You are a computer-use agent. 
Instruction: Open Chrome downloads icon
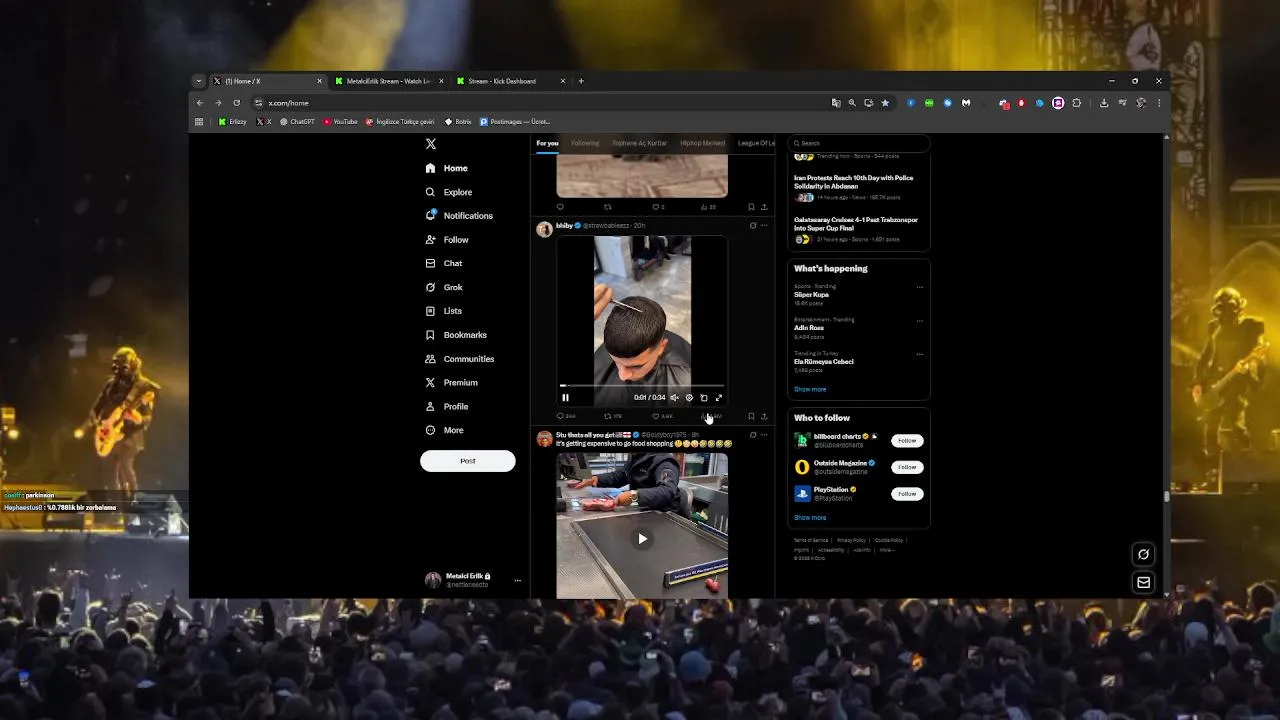click(x=1104, y=103)
